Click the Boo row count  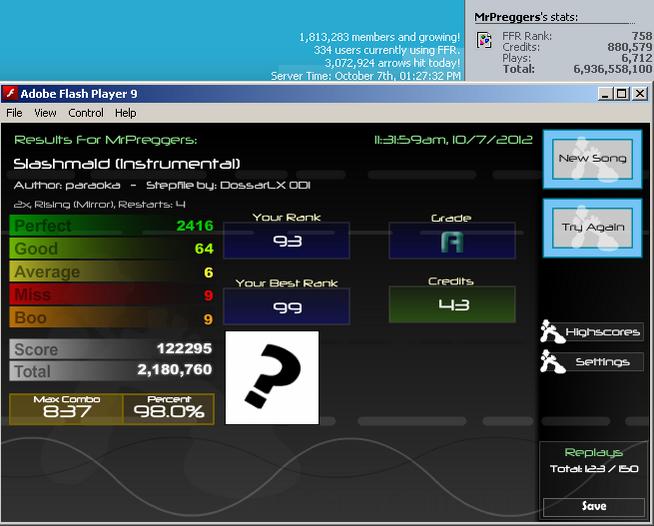click(x=209, y=319)
